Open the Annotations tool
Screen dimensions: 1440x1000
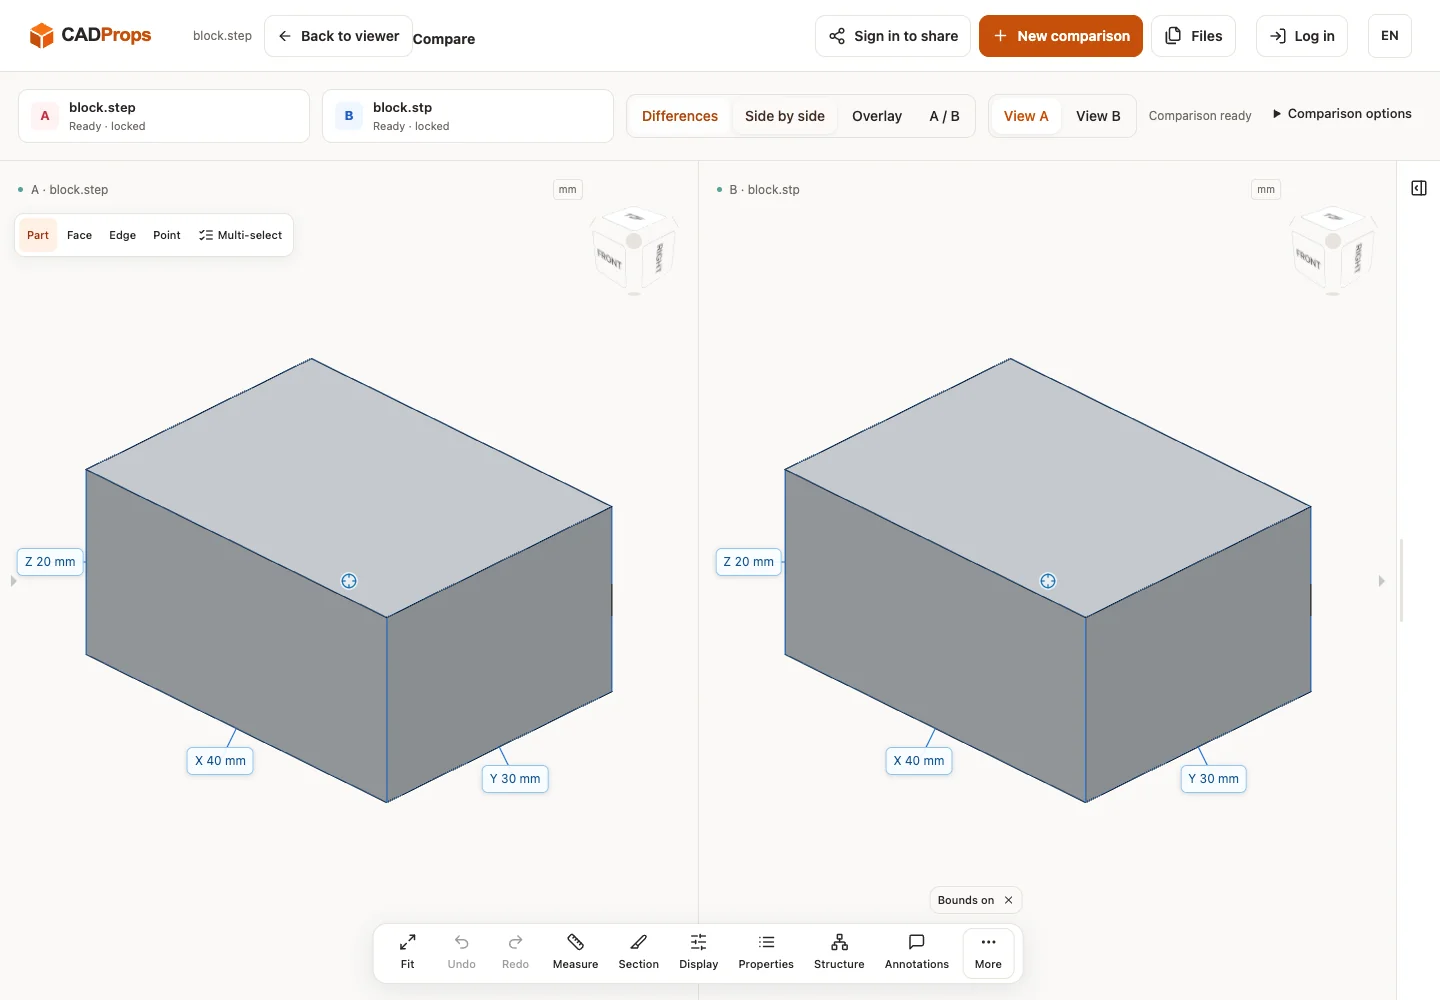point(916,952)
